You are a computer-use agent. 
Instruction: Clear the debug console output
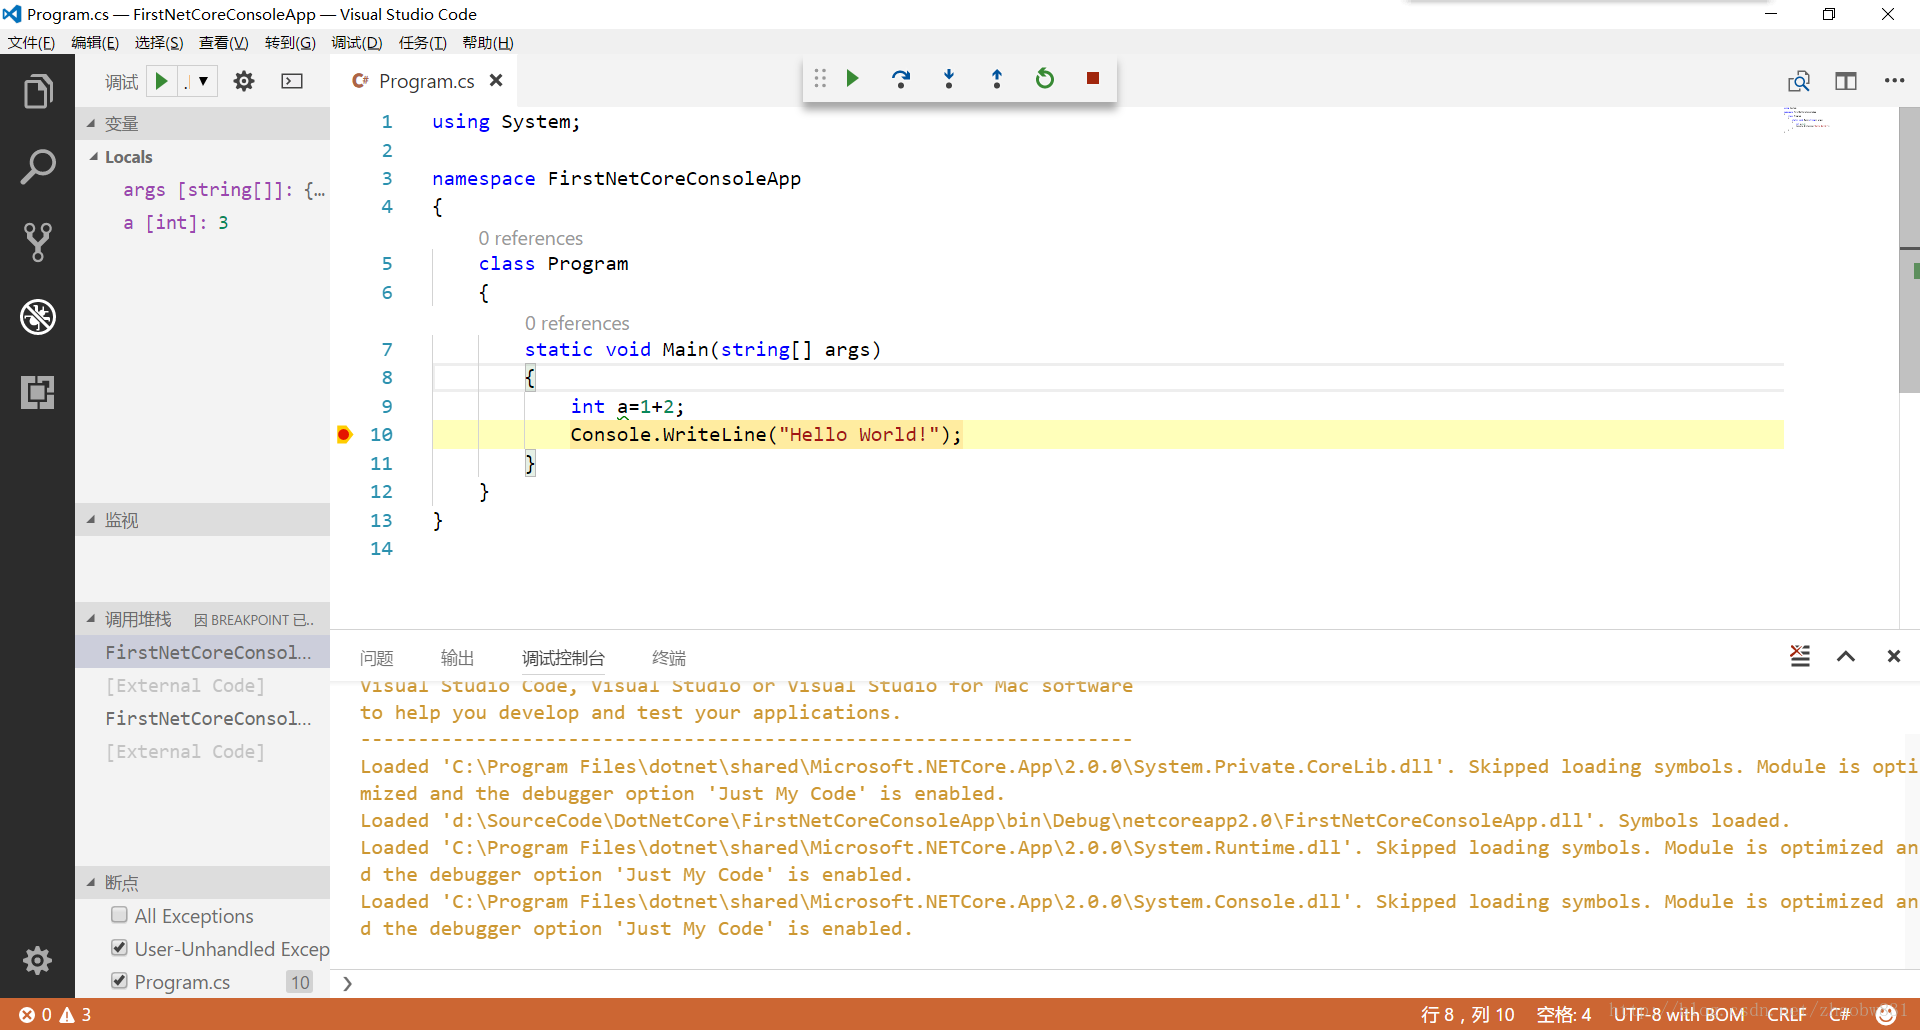pos(1800,656)
